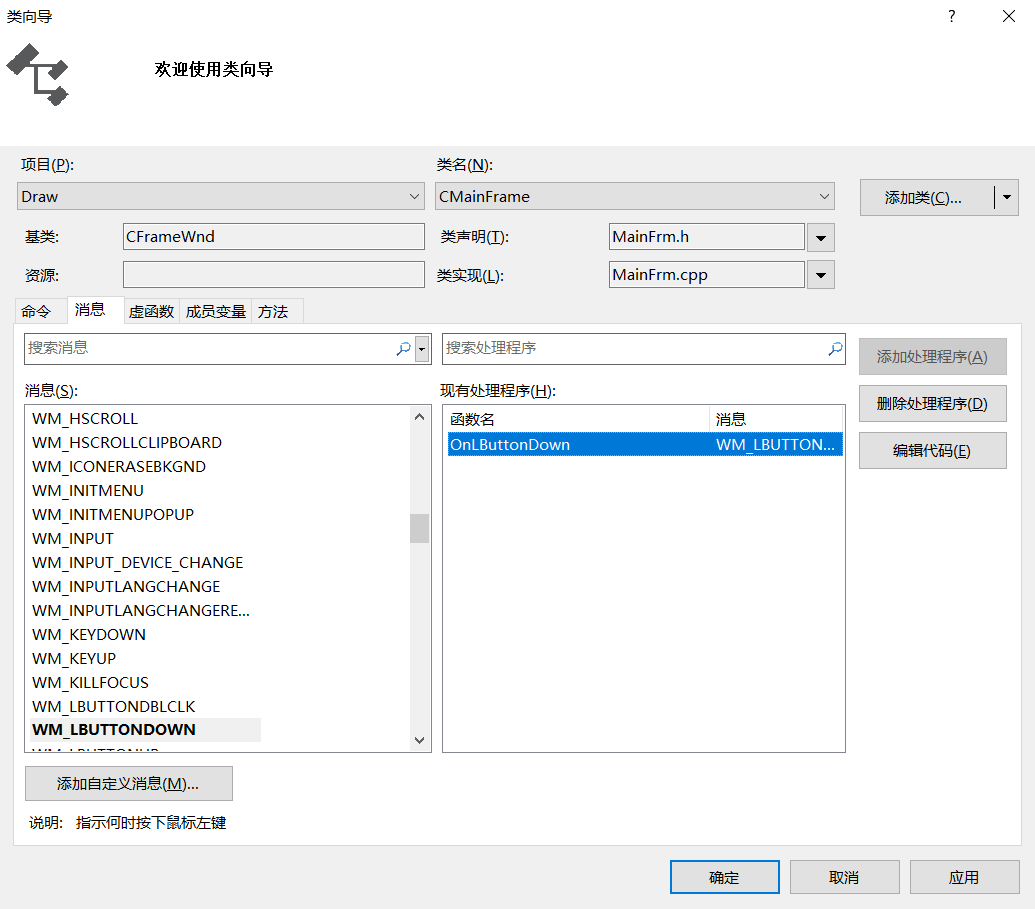Screen dimensions: 1035x909
Task: Click the help question mark icon
Action: (x=950, y=16)
